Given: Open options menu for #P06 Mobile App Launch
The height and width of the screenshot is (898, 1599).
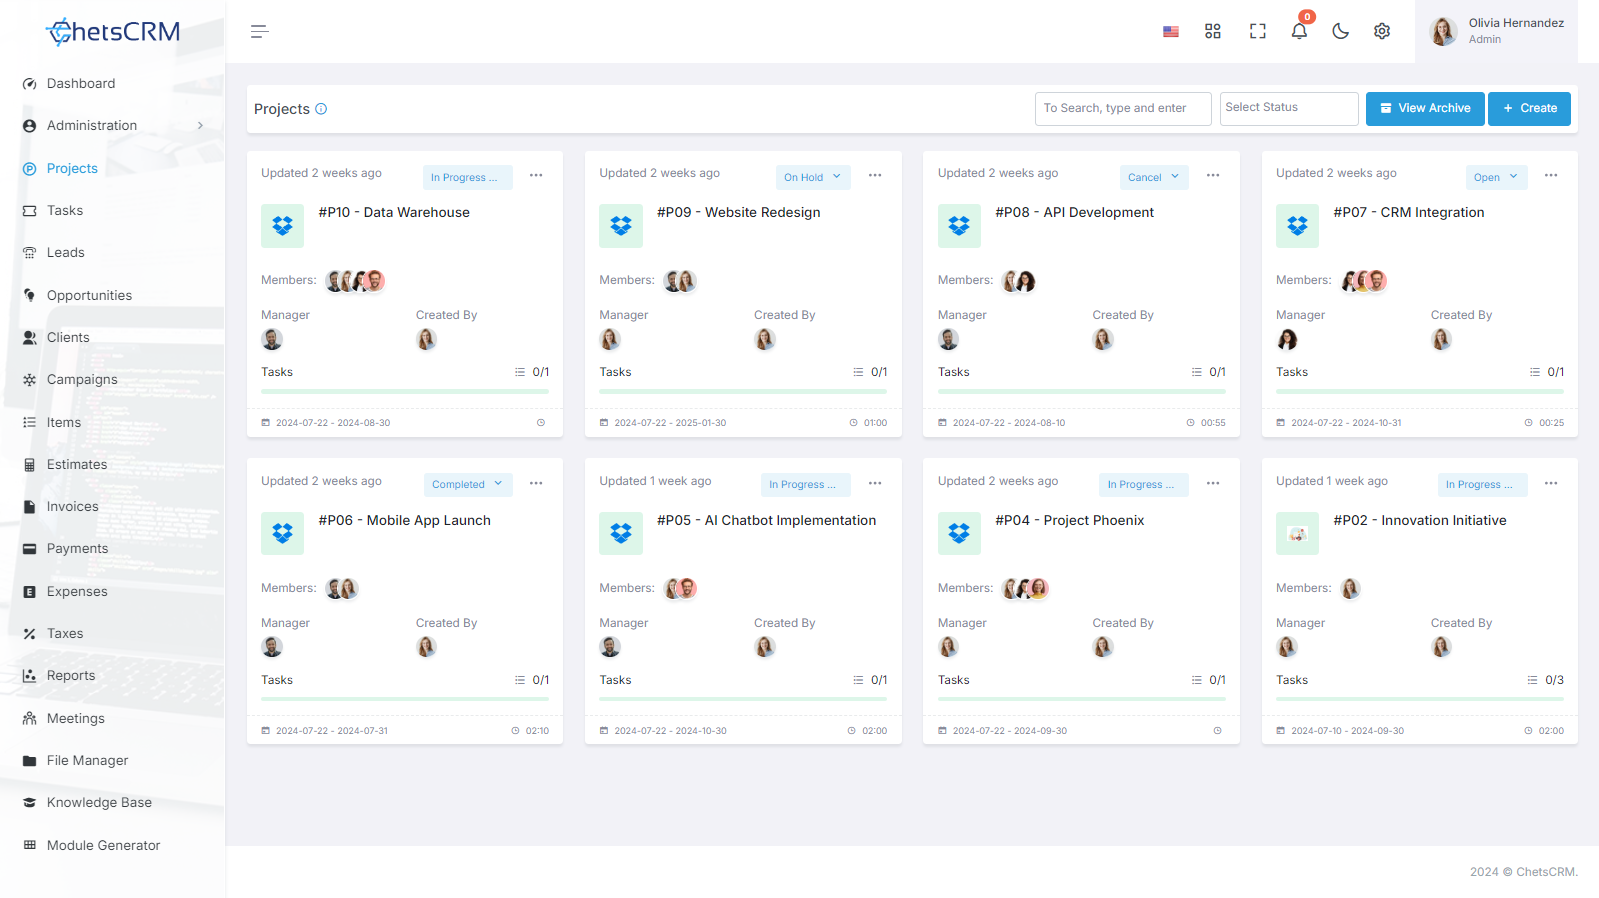Looking at the screenshot, I should (536, 483).
